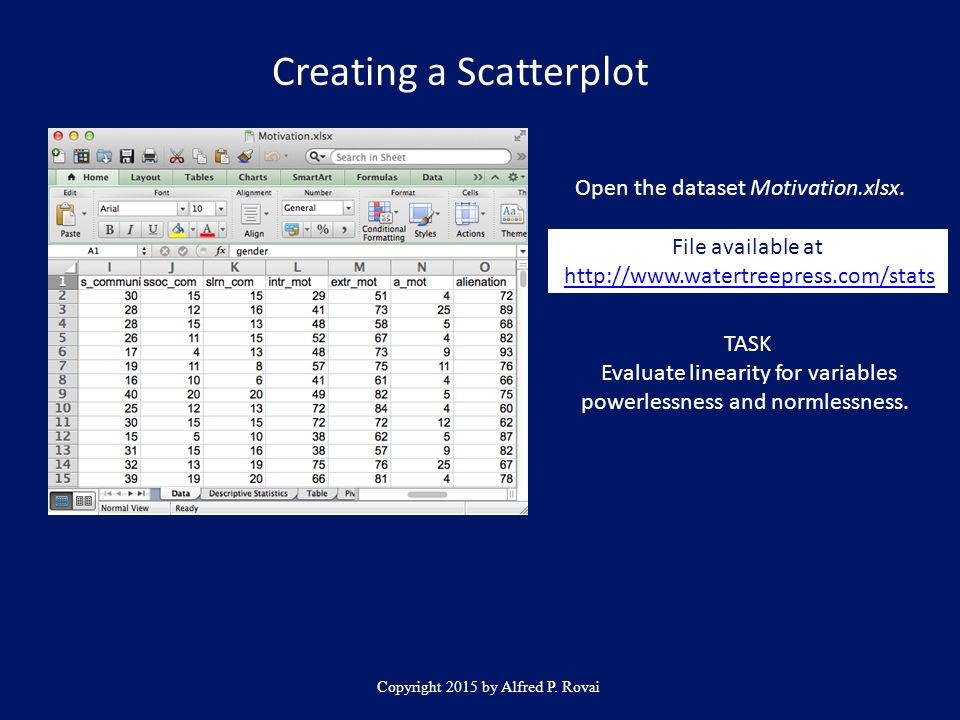
Task: Click the horizontal scrollbar thumb
Action: coord(427,495)
